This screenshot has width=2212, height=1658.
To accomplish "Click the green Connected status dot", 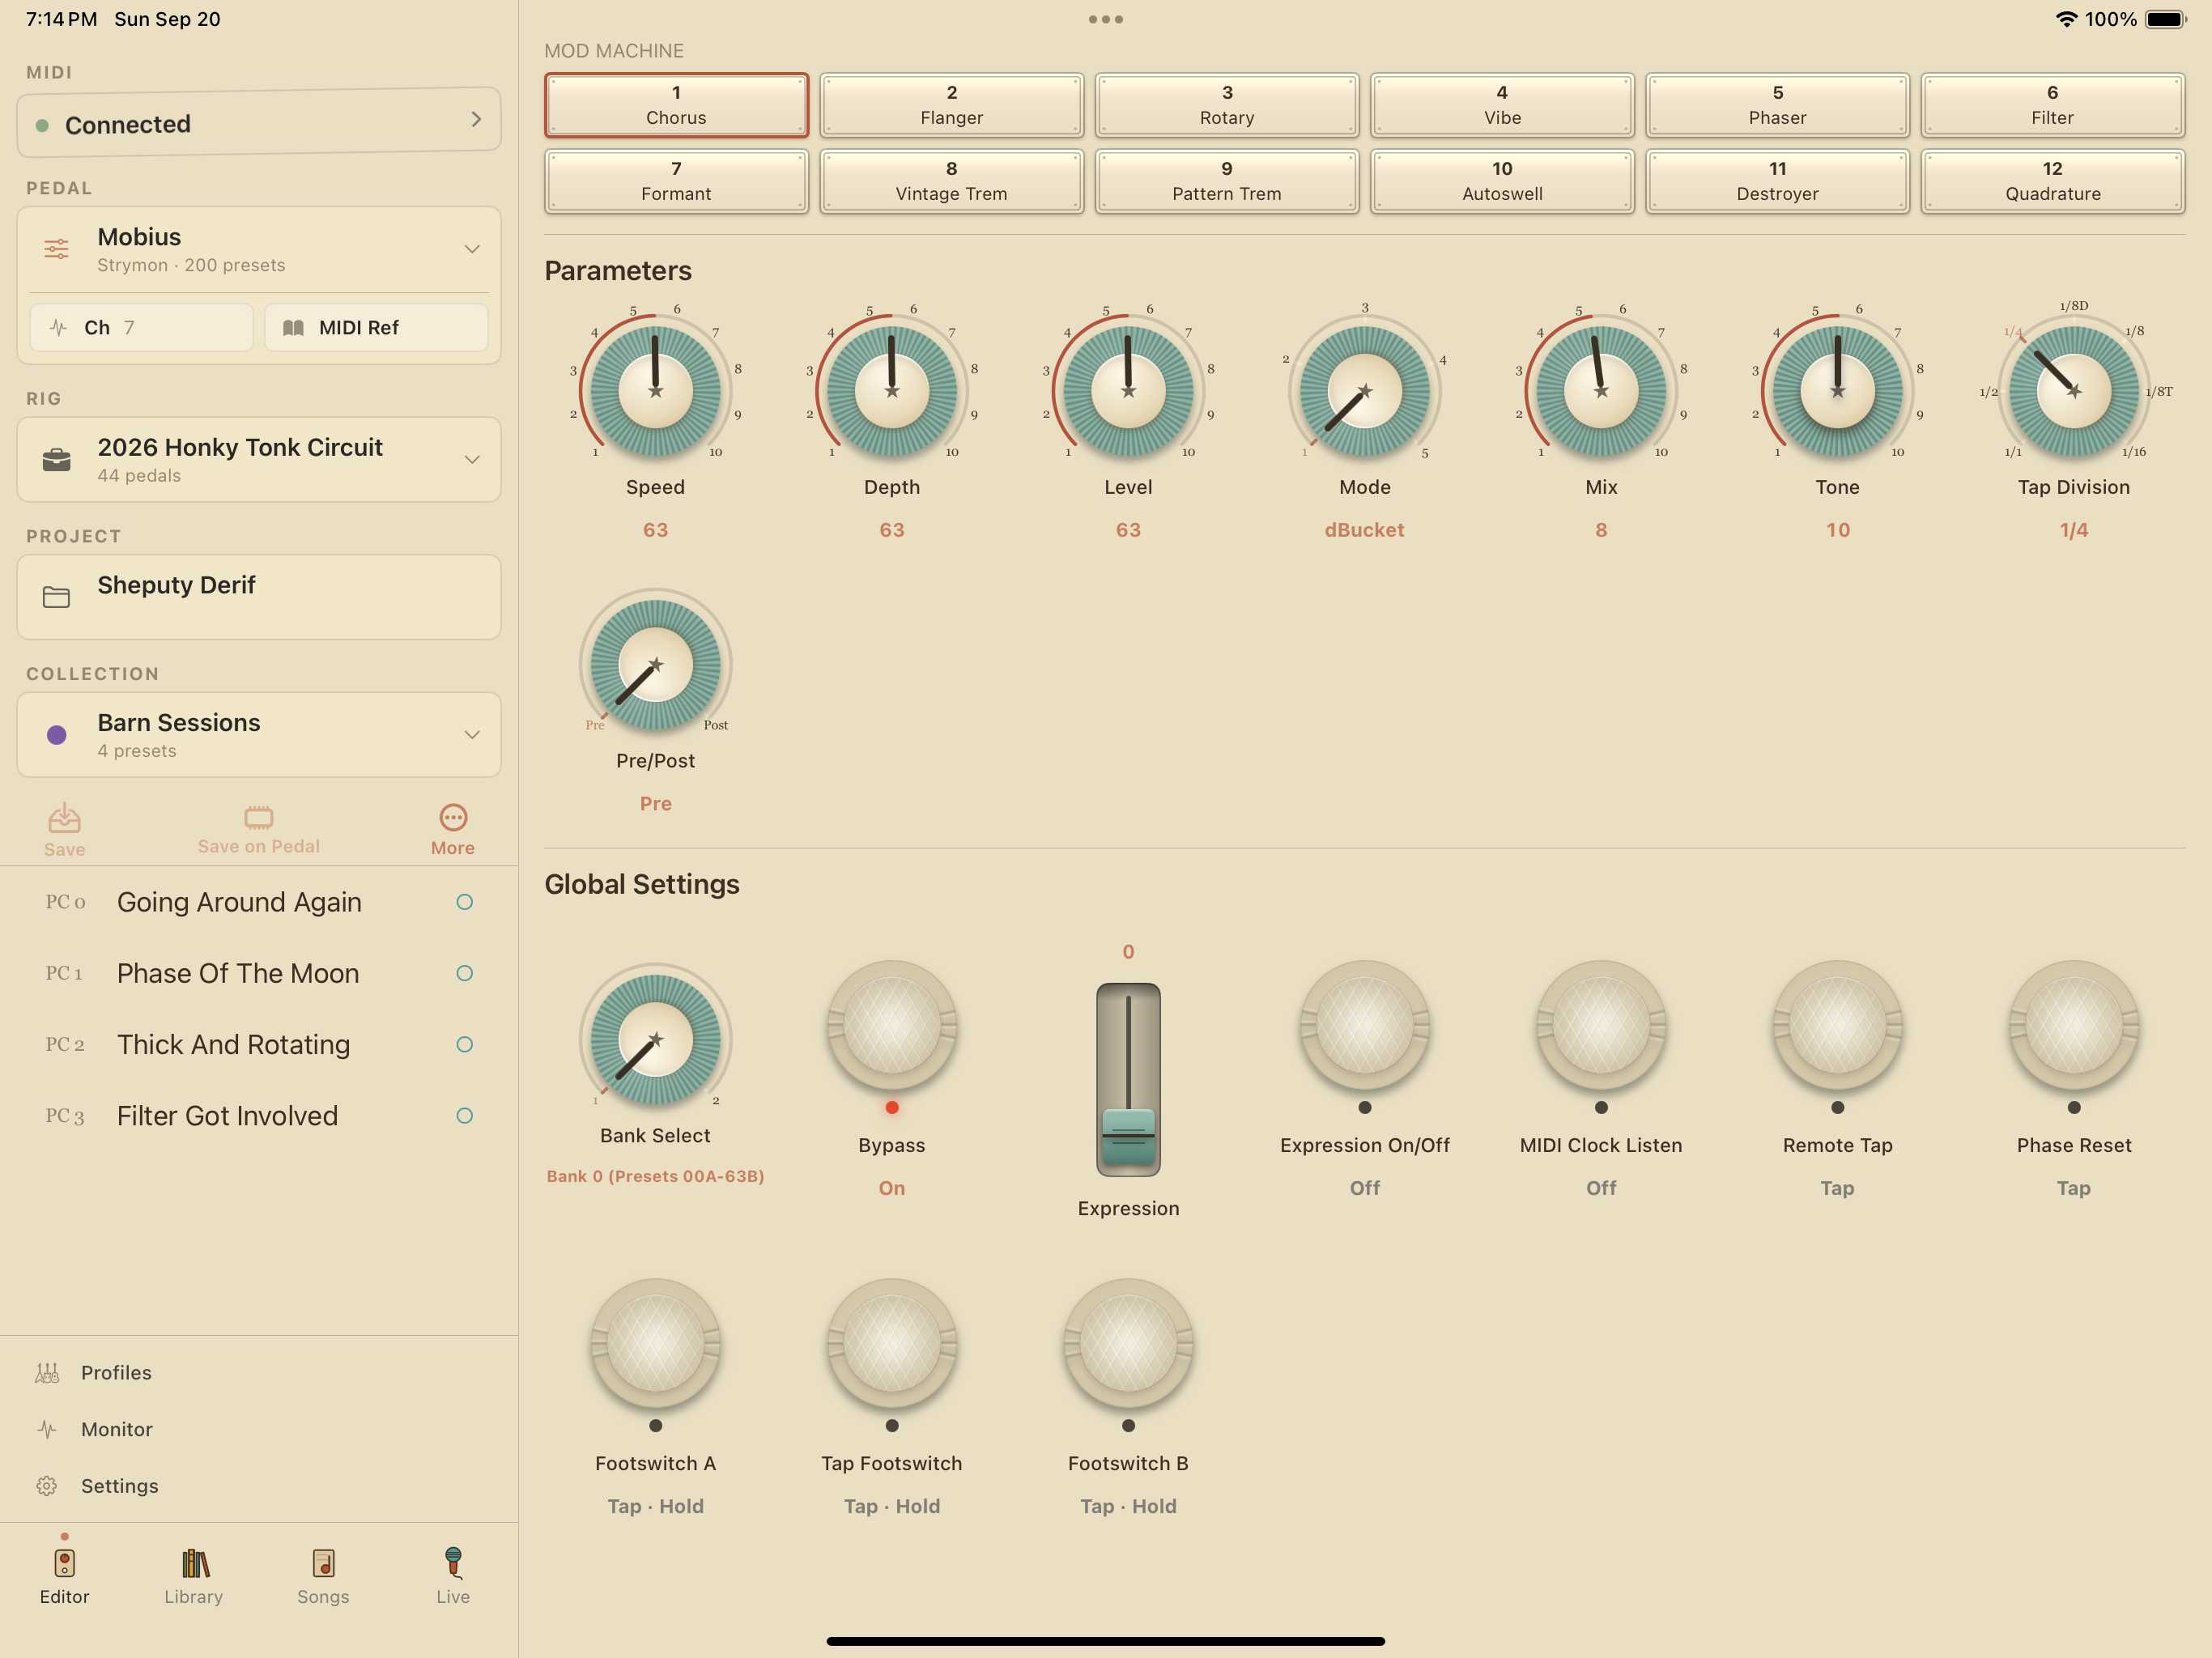I will pos(42,125).
